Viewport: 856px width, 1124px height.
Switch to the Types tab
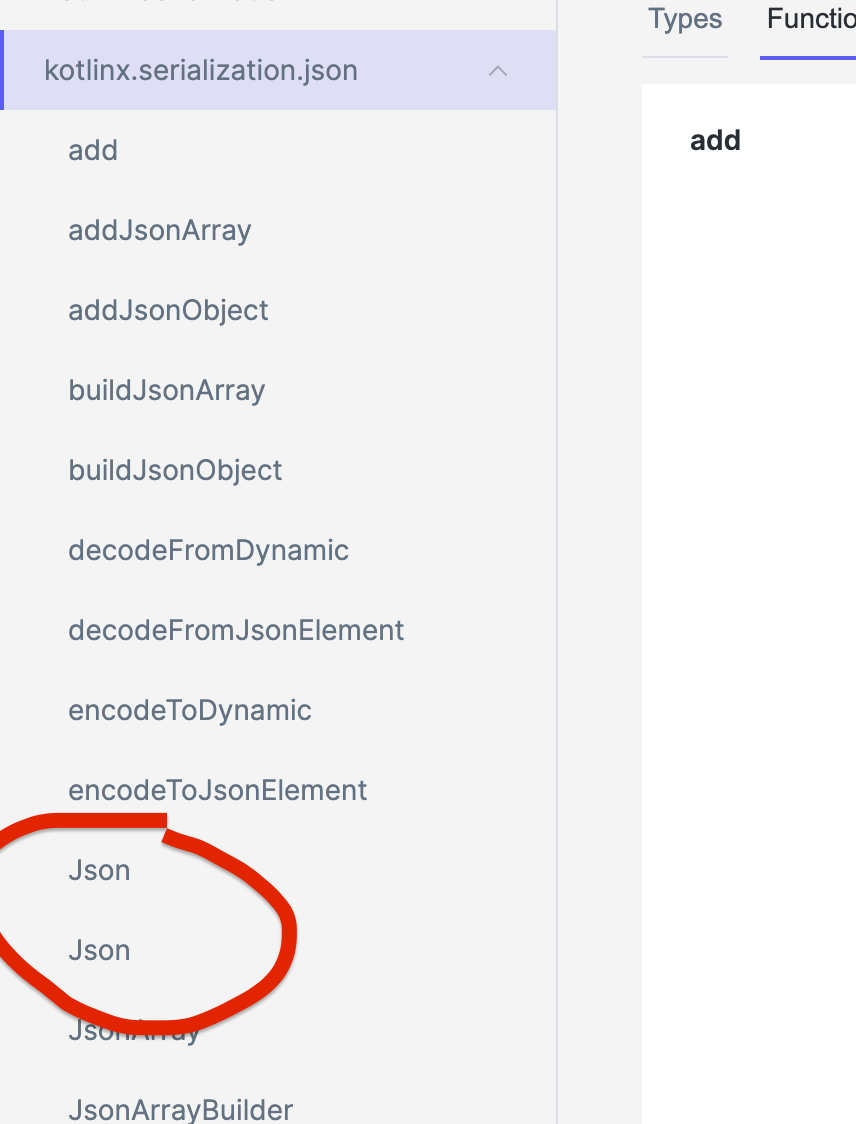pyautogui.click(x=685, y=19)
